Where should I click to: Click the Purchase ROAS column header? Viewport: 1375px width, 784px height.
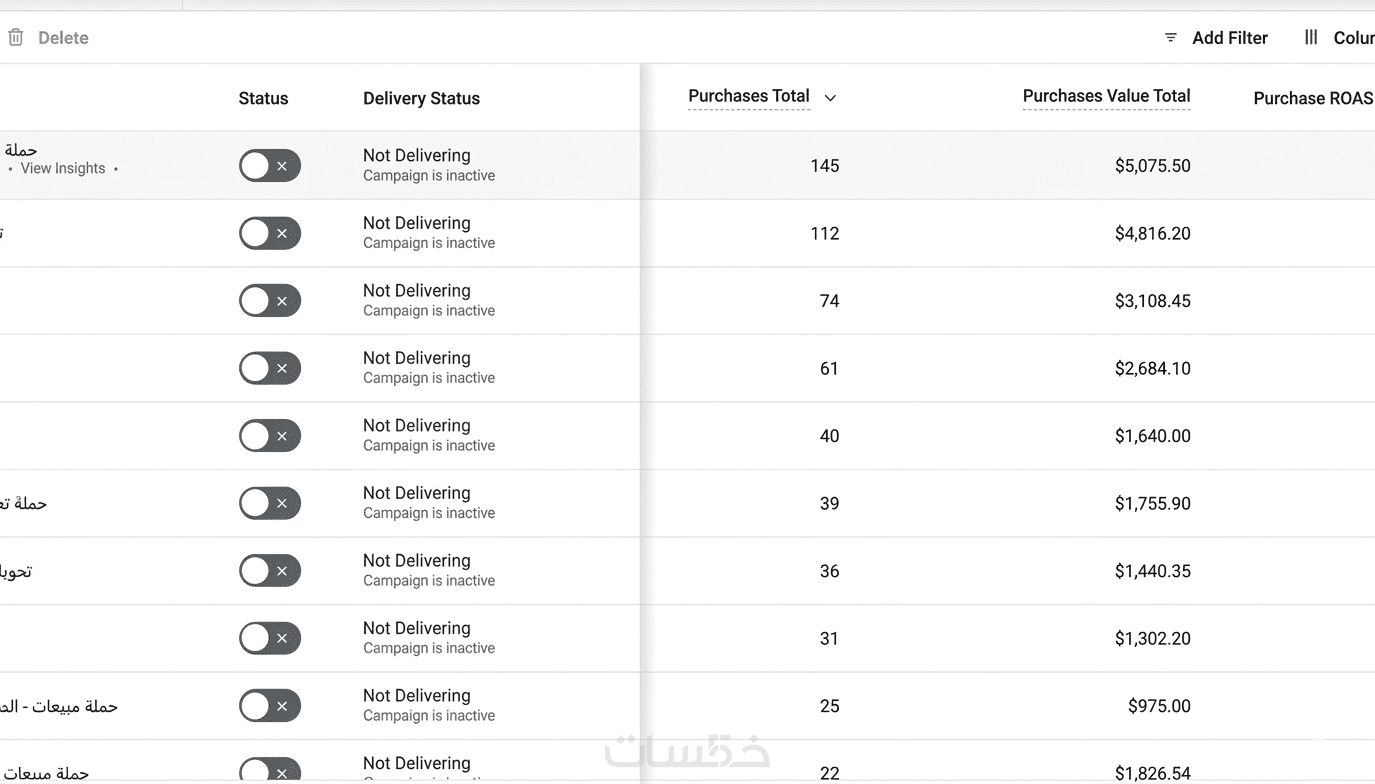pyautogui.click(x=1312, y=98)
